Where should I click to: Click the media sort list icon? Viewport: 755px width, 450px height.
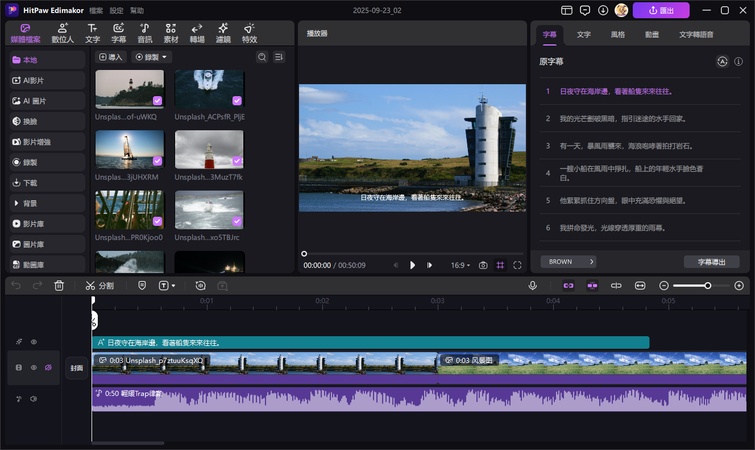[x=279, y=57]
